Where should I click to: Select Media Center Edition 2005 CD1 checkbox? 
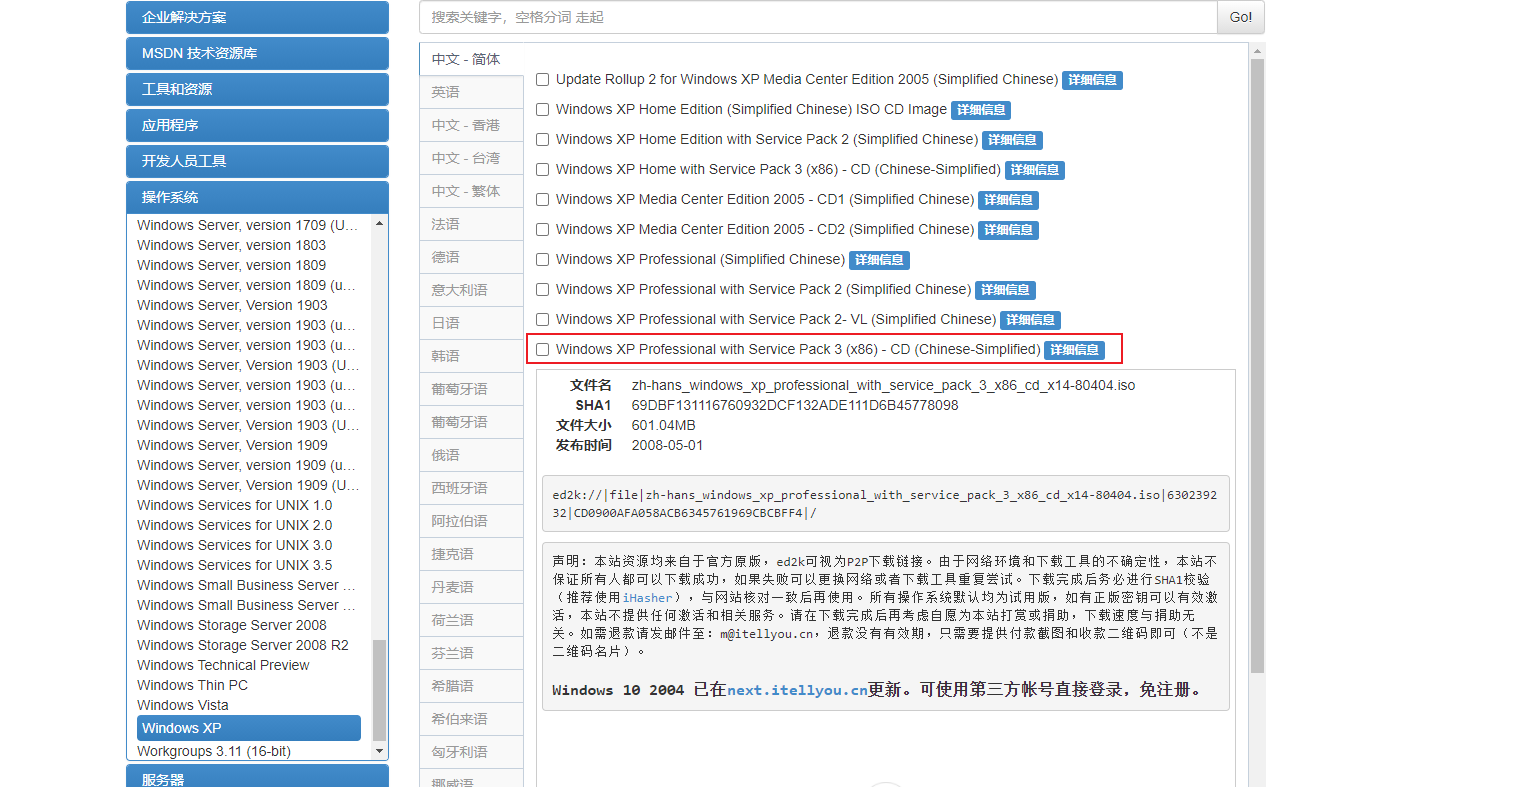click(543, 200)
